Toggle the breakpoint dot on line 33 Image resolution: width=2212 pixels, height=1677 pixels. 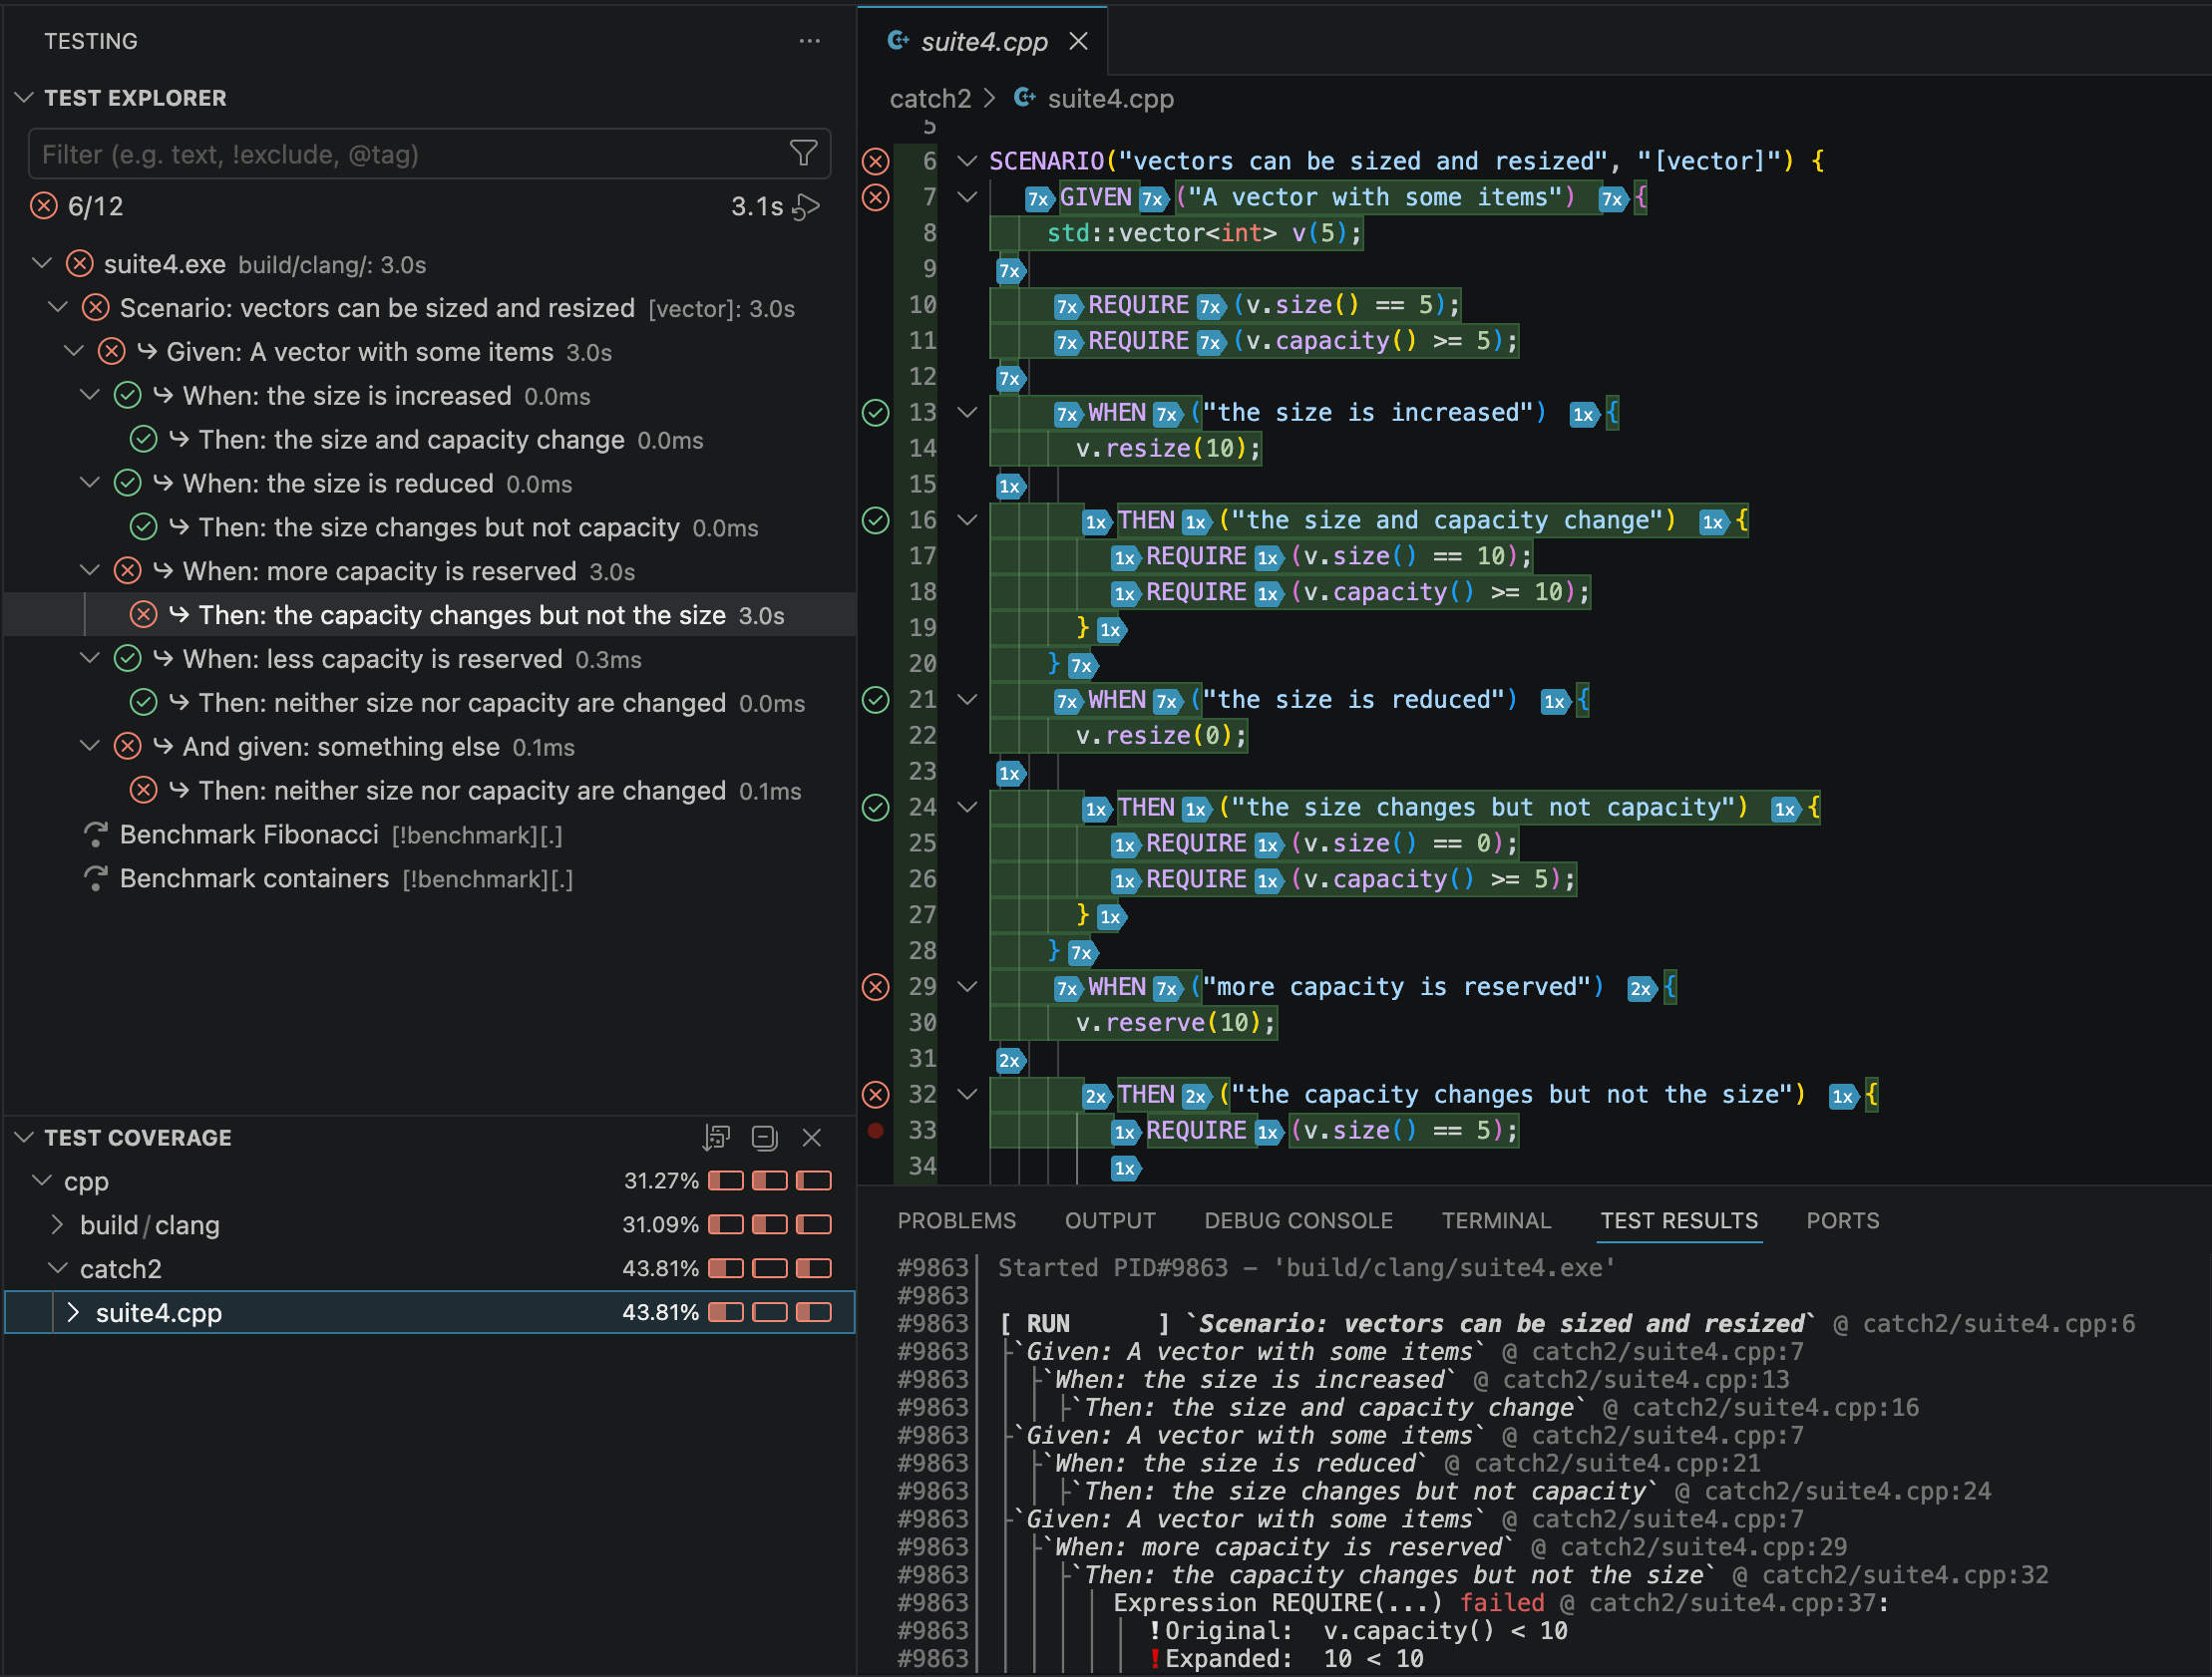pyautogui.click(x=875, y=1130)
